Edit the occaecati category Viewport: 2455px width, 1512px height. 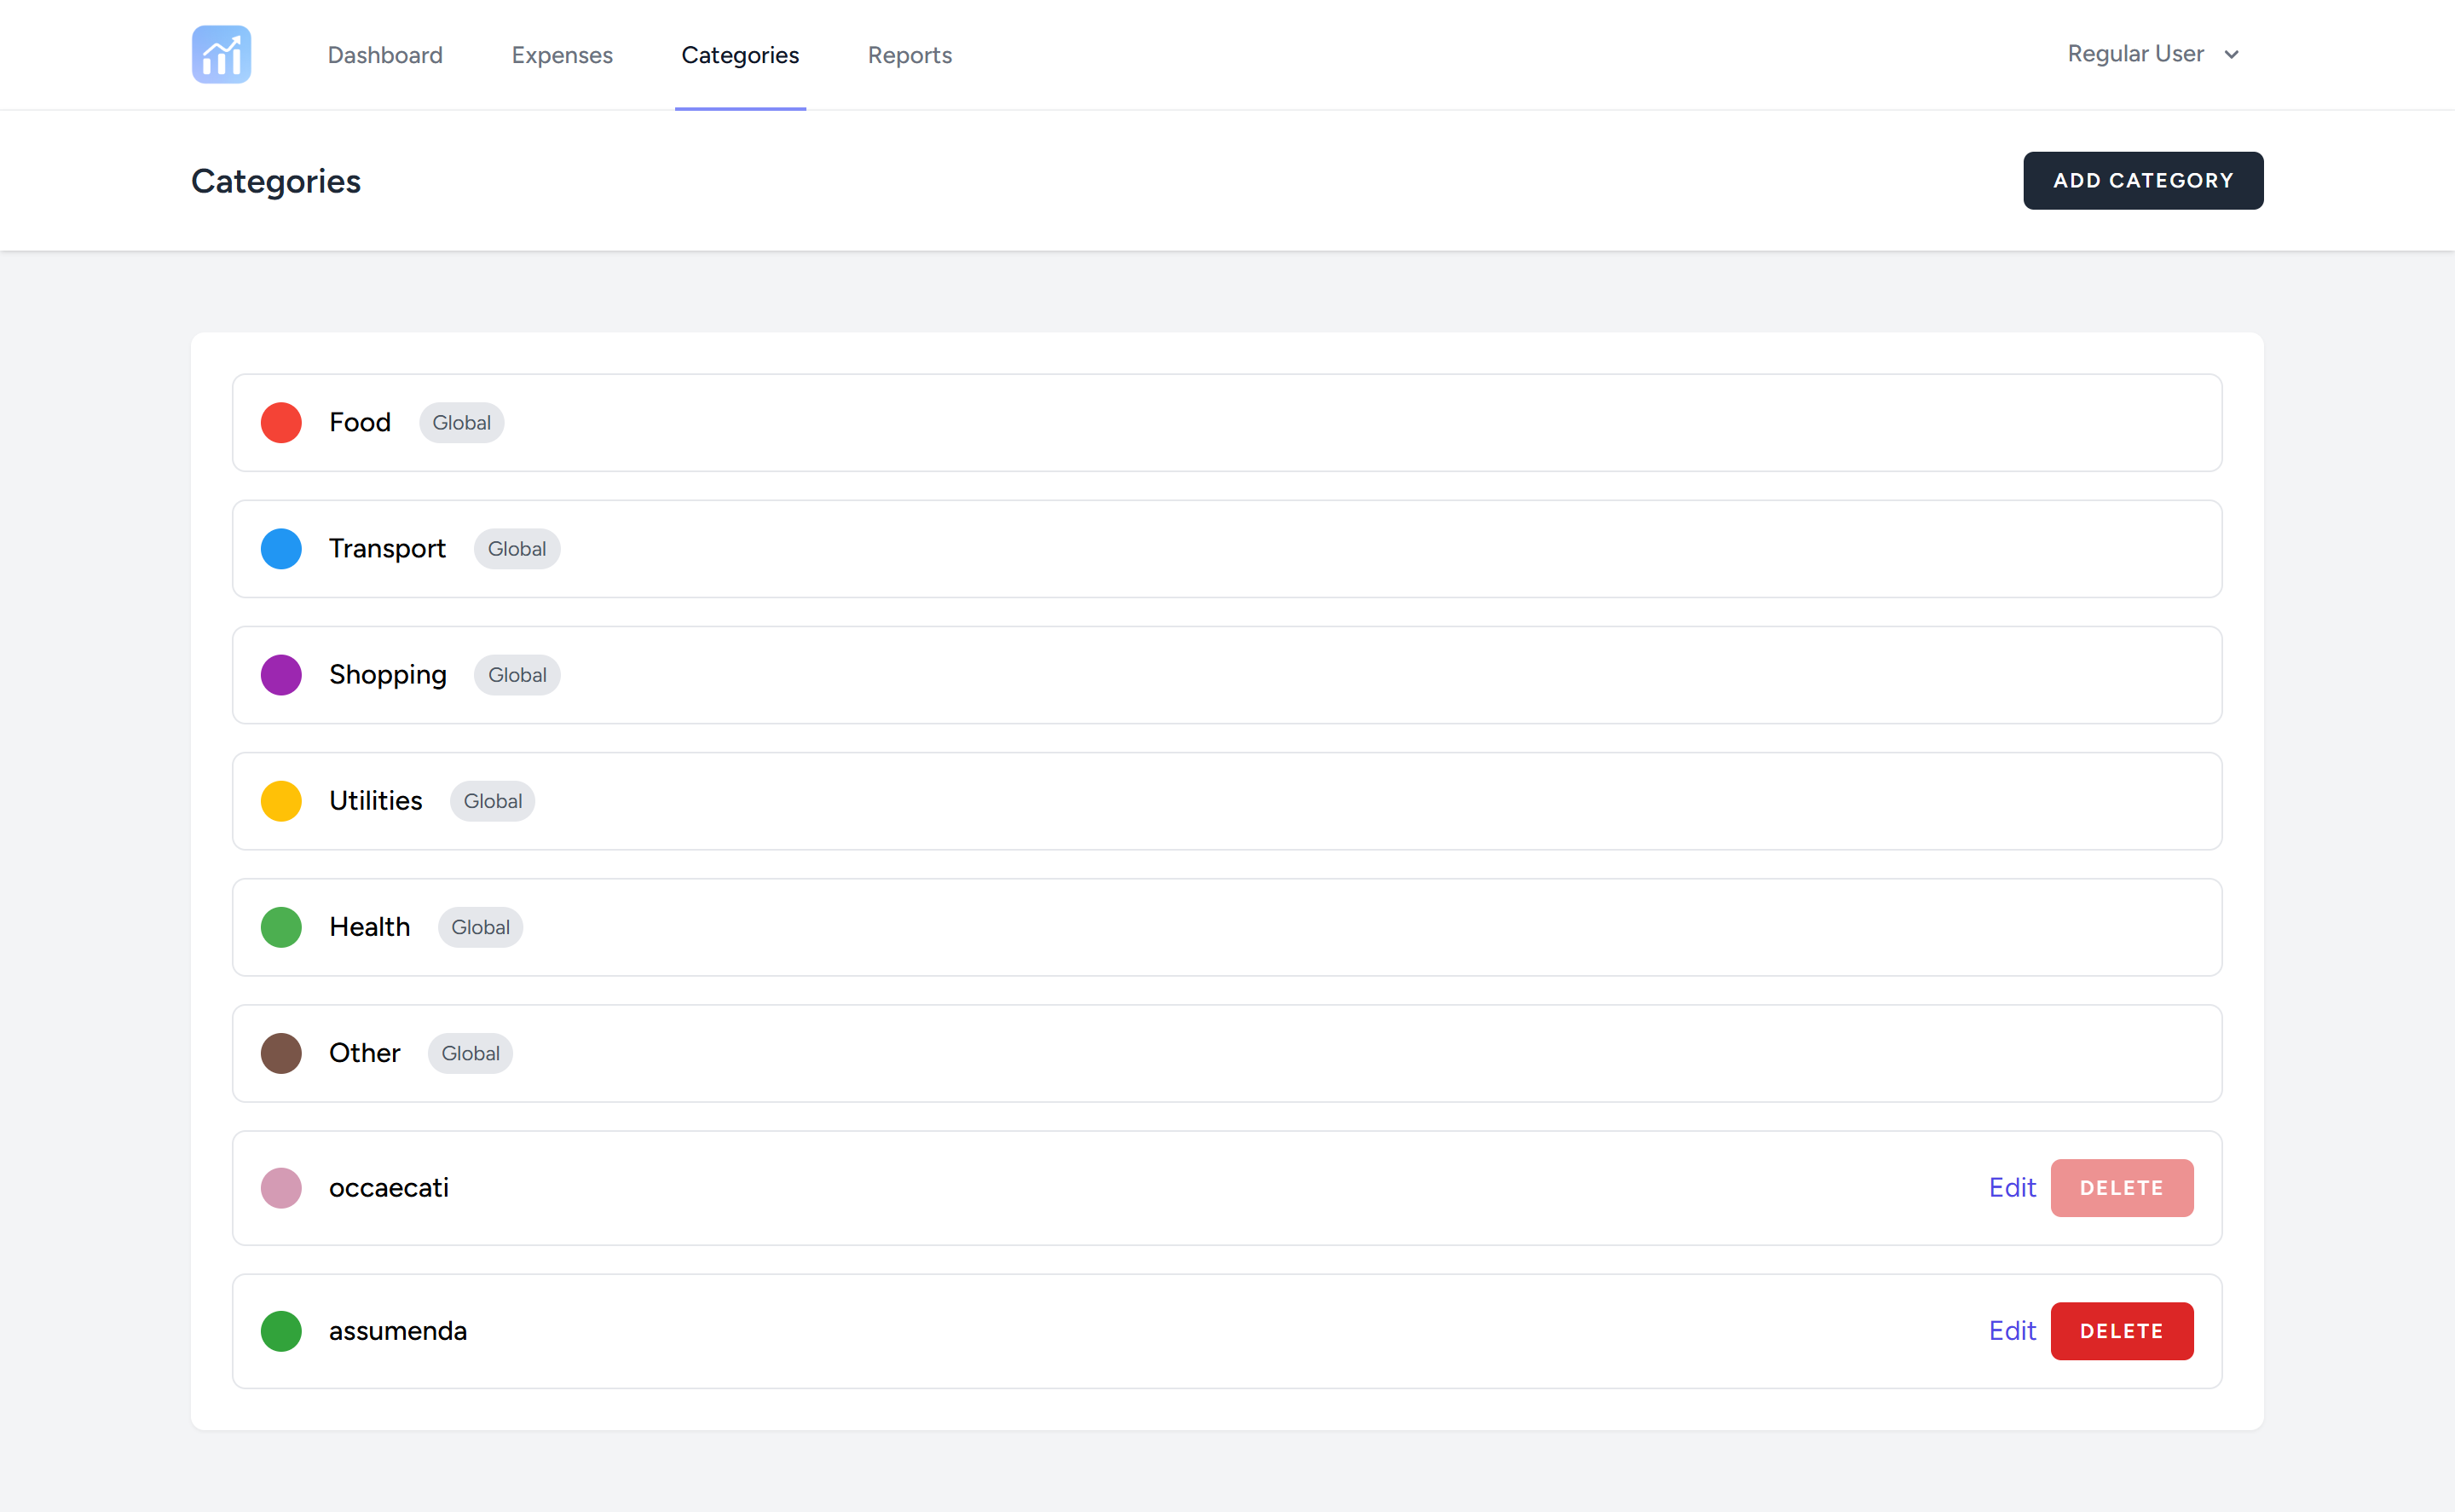2012,1188
